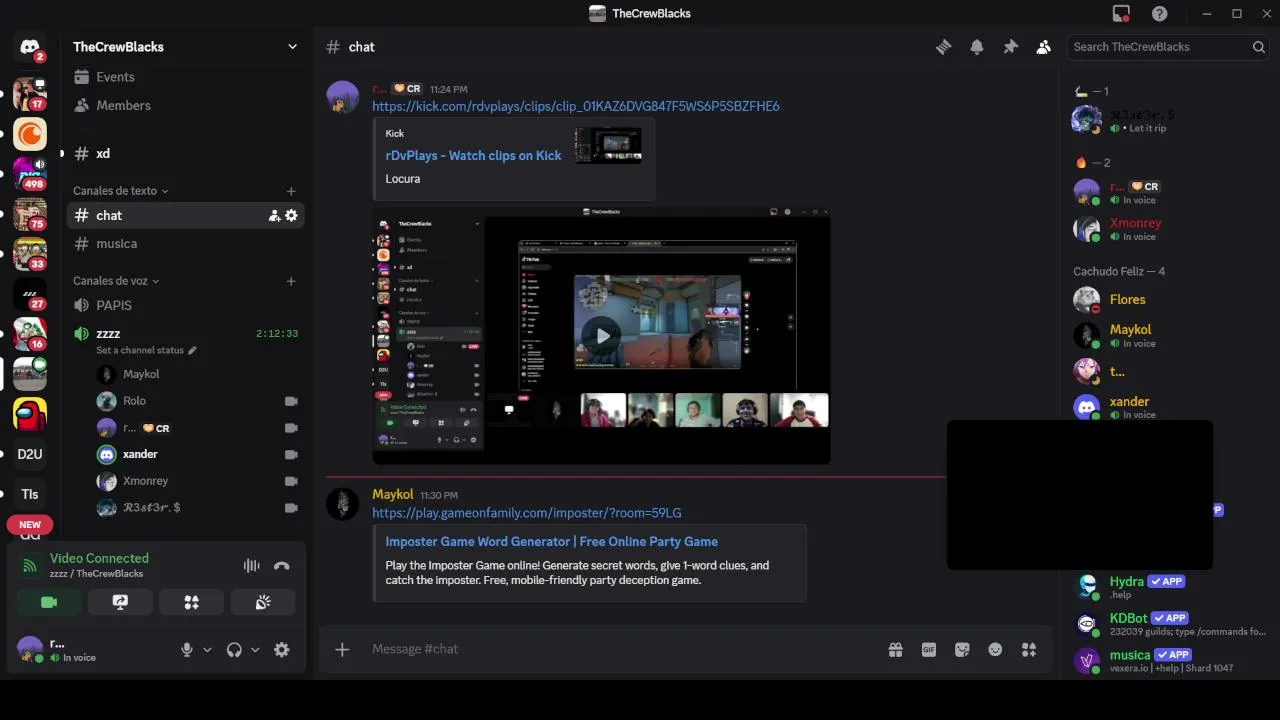Viewport: 1280px width, 720px height.
Task: Open the D2U server icon
Action: [30, 454]
